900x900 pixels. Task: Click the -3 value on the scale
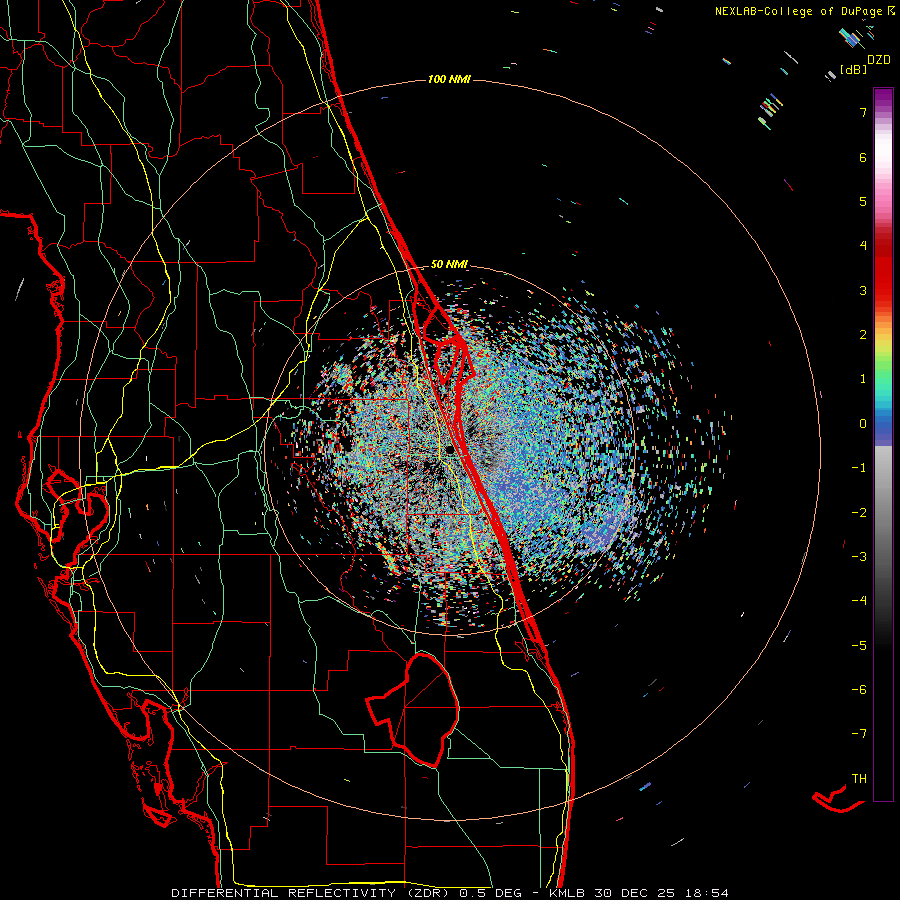pyautogui.click(x=859, y=557)
